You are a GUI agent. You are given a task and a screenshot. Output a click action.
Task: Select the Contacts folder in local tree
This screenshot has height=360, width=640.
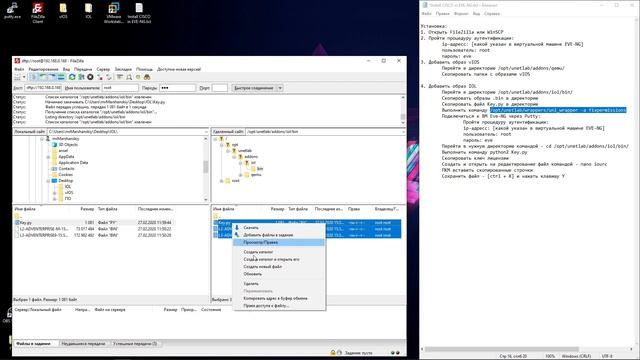coord(66,169)
